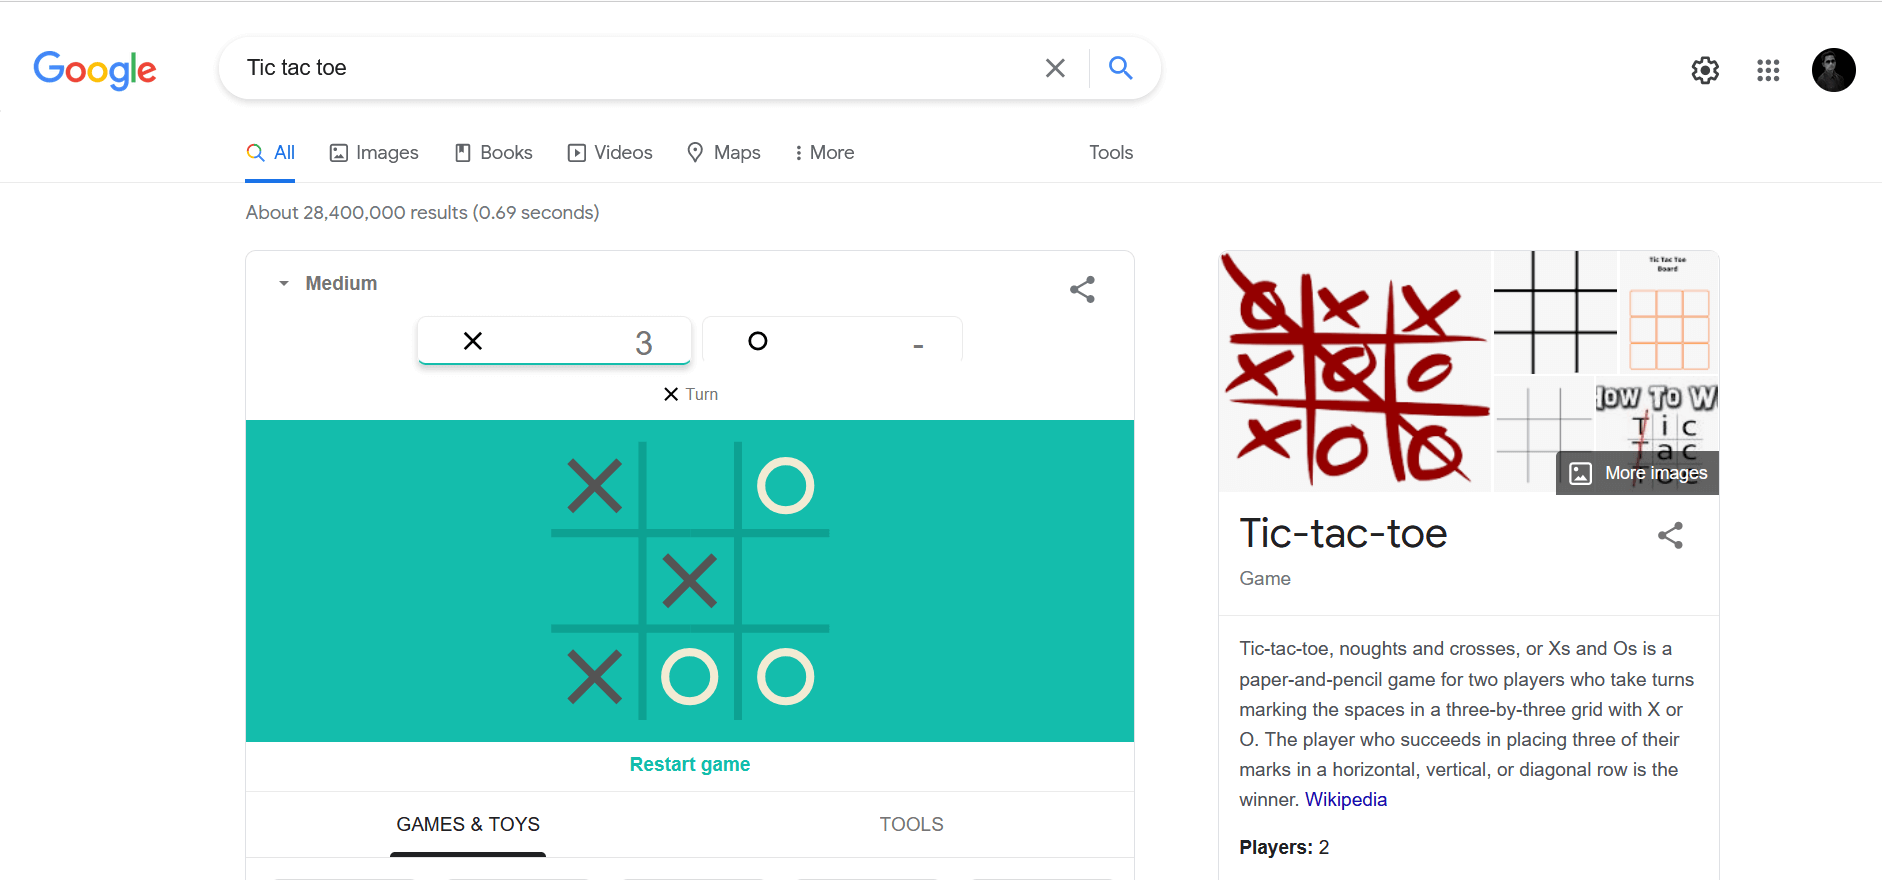
Task: Select the O player score box
Action: pos(832,341)
